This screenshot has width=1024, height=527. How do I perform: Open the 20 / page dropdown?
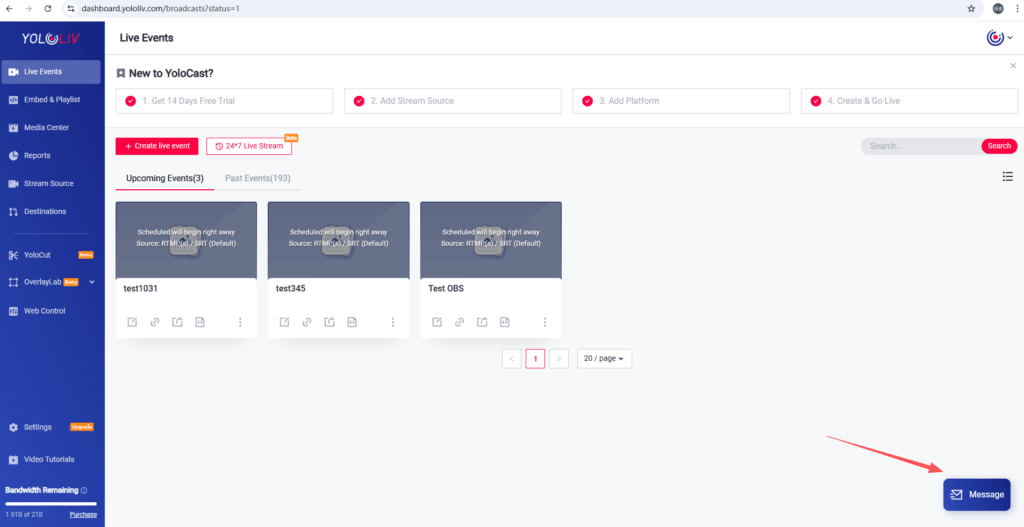604,358
